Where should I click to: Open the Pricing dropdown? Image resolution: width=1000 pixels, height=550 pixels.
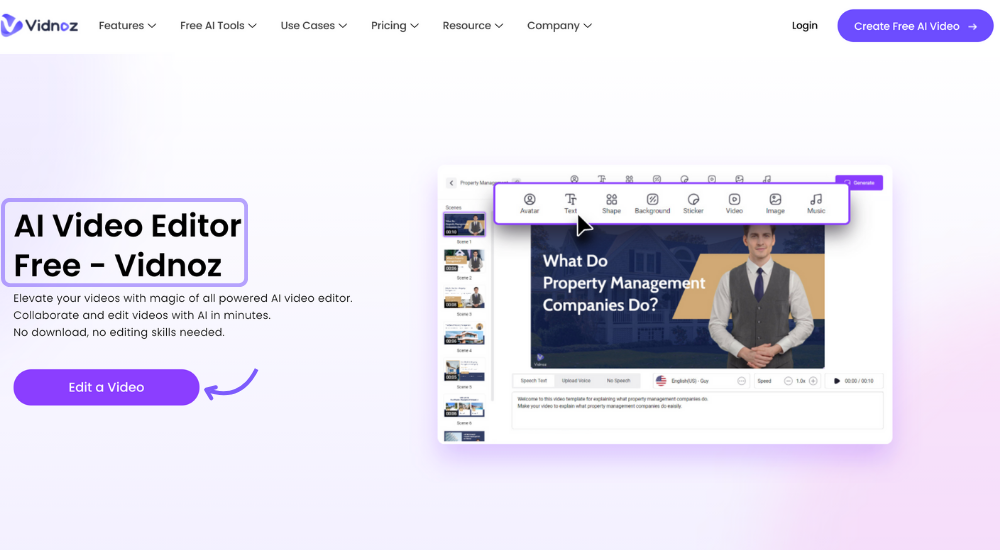[x=395, y=26]
